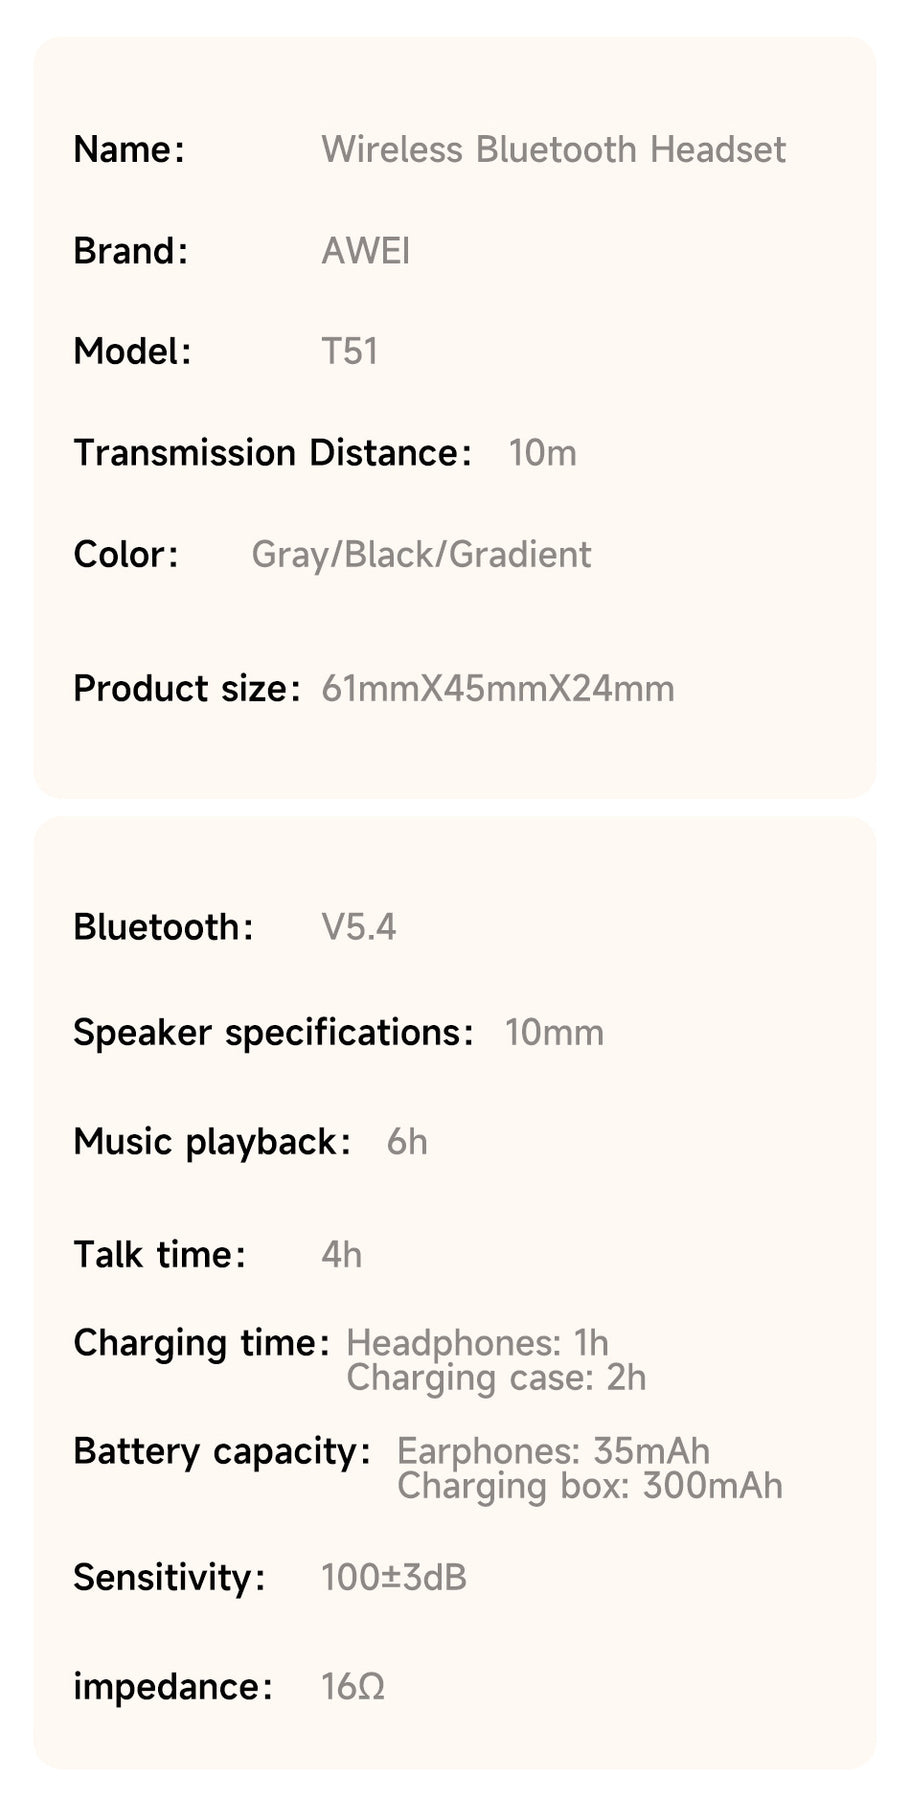Screen dimensions: 910x1800
Task: Select the "Earphones: 35mAh" battery text
Action: (553, 1451)
